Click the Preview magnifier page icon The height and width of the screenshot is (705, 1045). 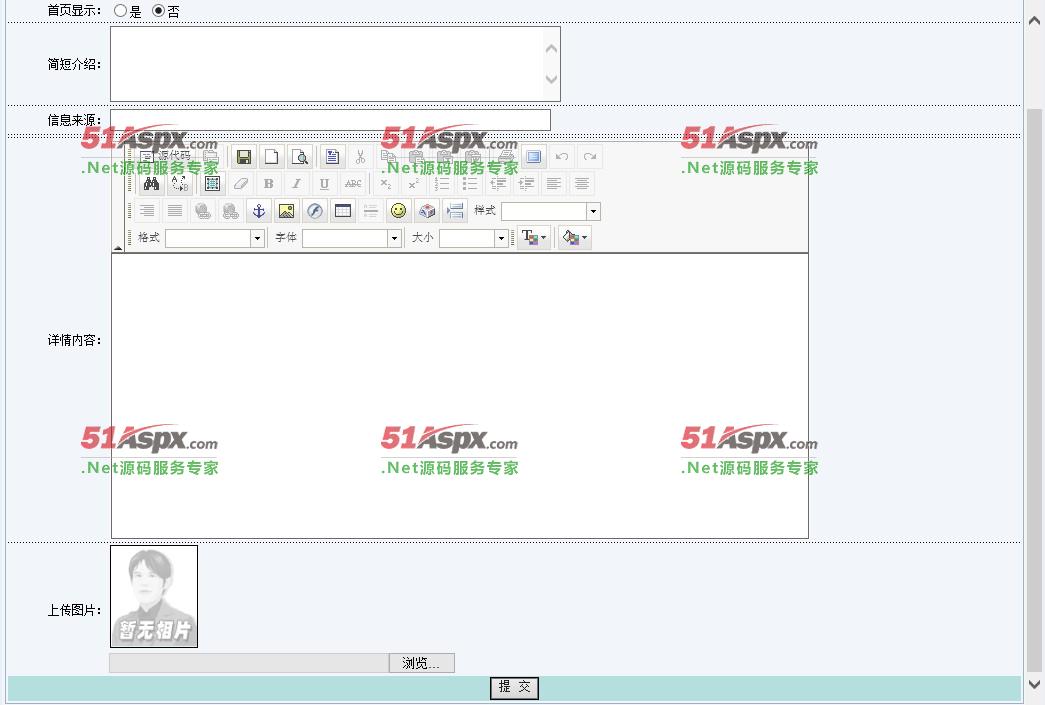[300, 157]
